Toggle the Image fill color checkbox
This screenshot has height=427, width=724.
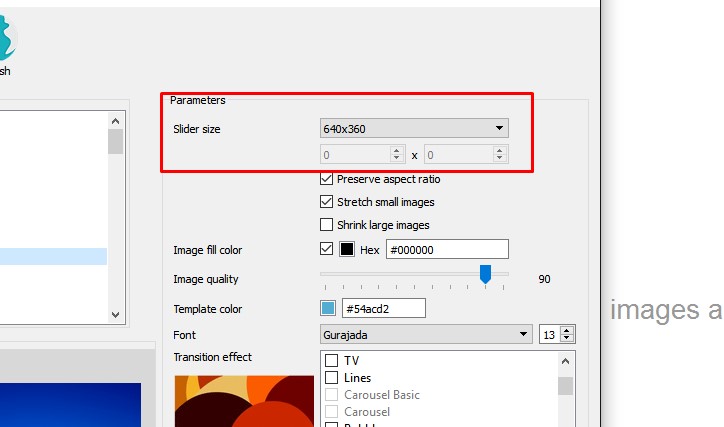[x=326, y=249]
